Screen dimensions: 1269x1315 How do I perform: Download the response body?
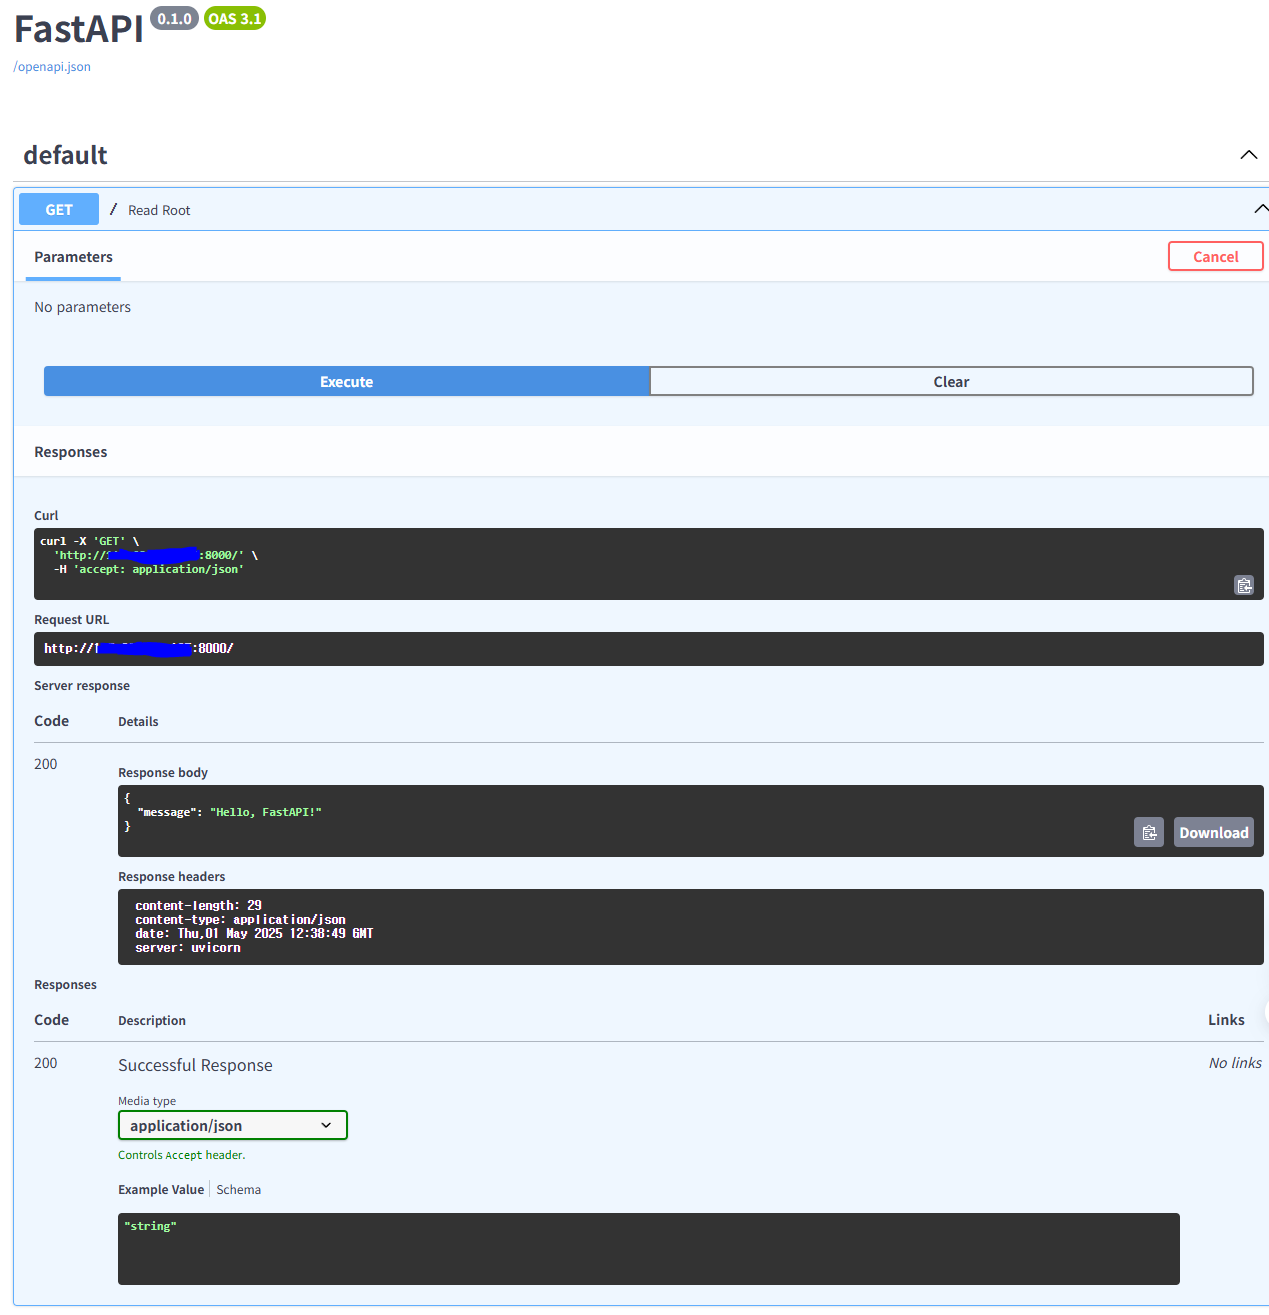click(1214, 832)
